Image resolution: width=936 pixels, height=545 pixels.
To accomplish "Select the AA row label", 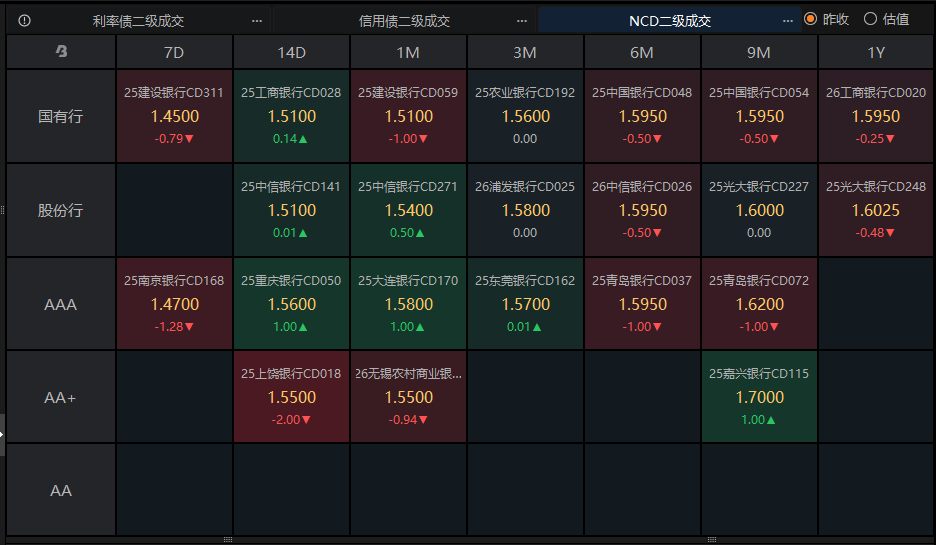I will pos(61,490).
